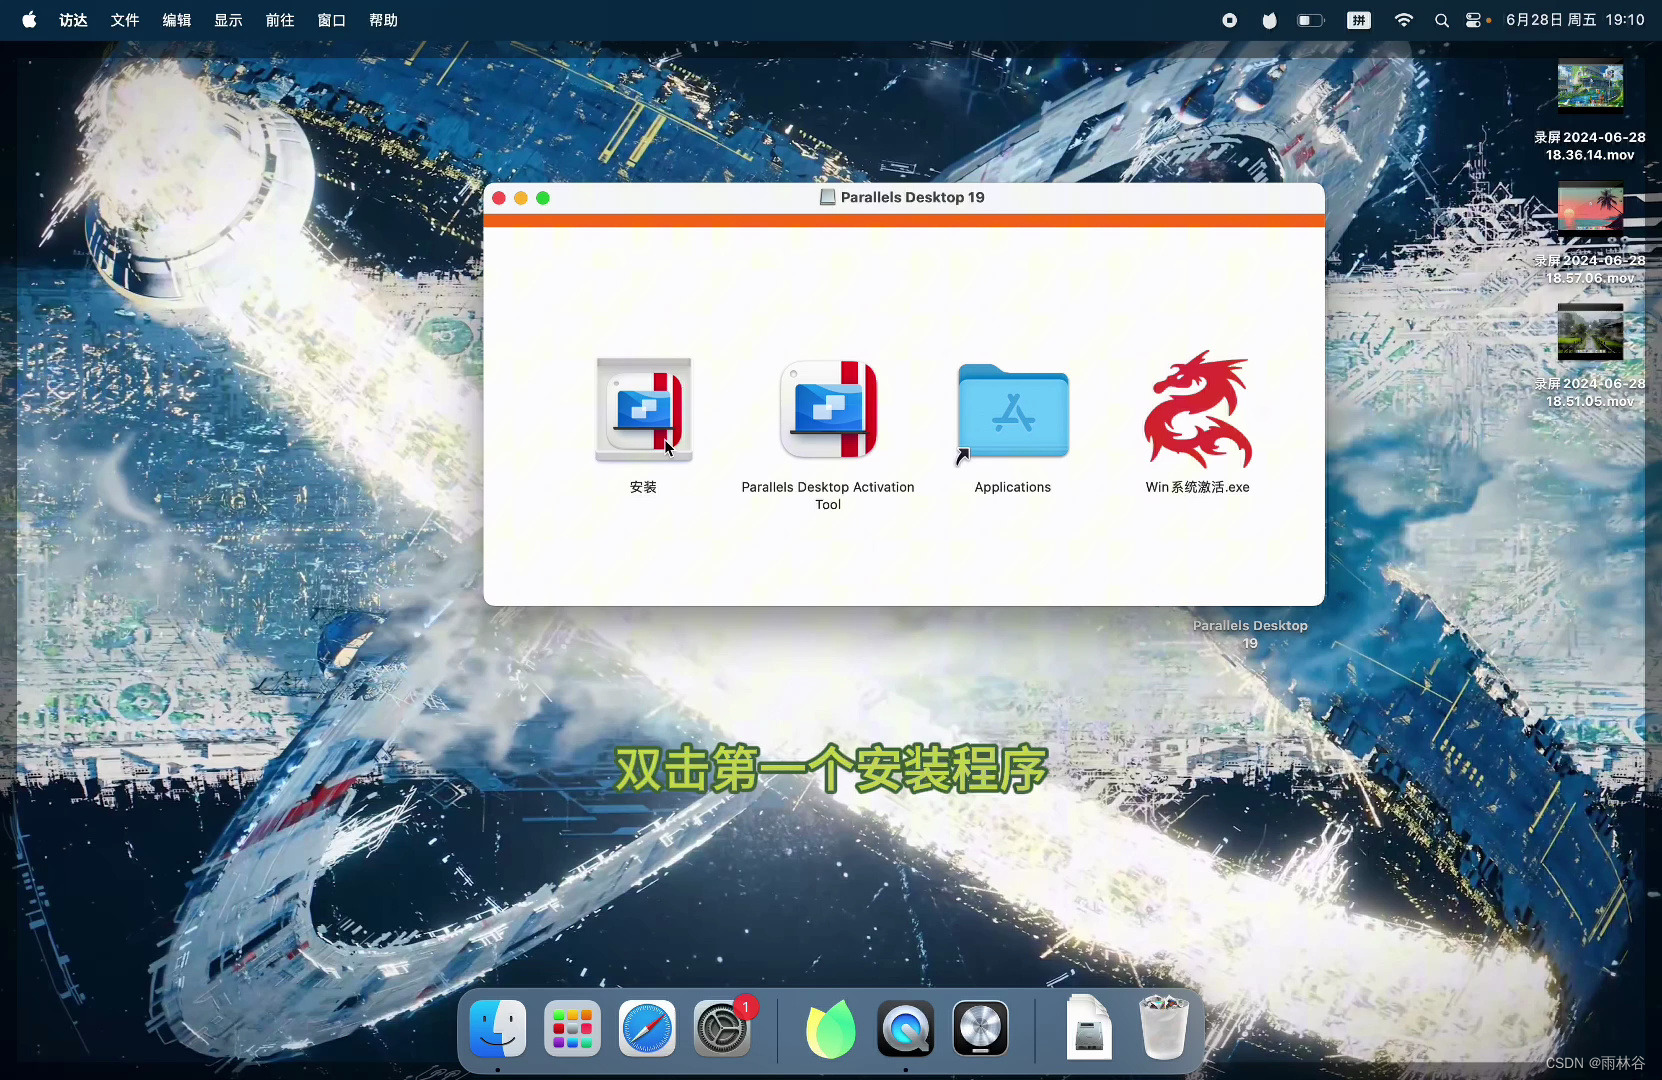Open the 帮助 menu
The image size is (1662, 1080).
click(384, 20)
